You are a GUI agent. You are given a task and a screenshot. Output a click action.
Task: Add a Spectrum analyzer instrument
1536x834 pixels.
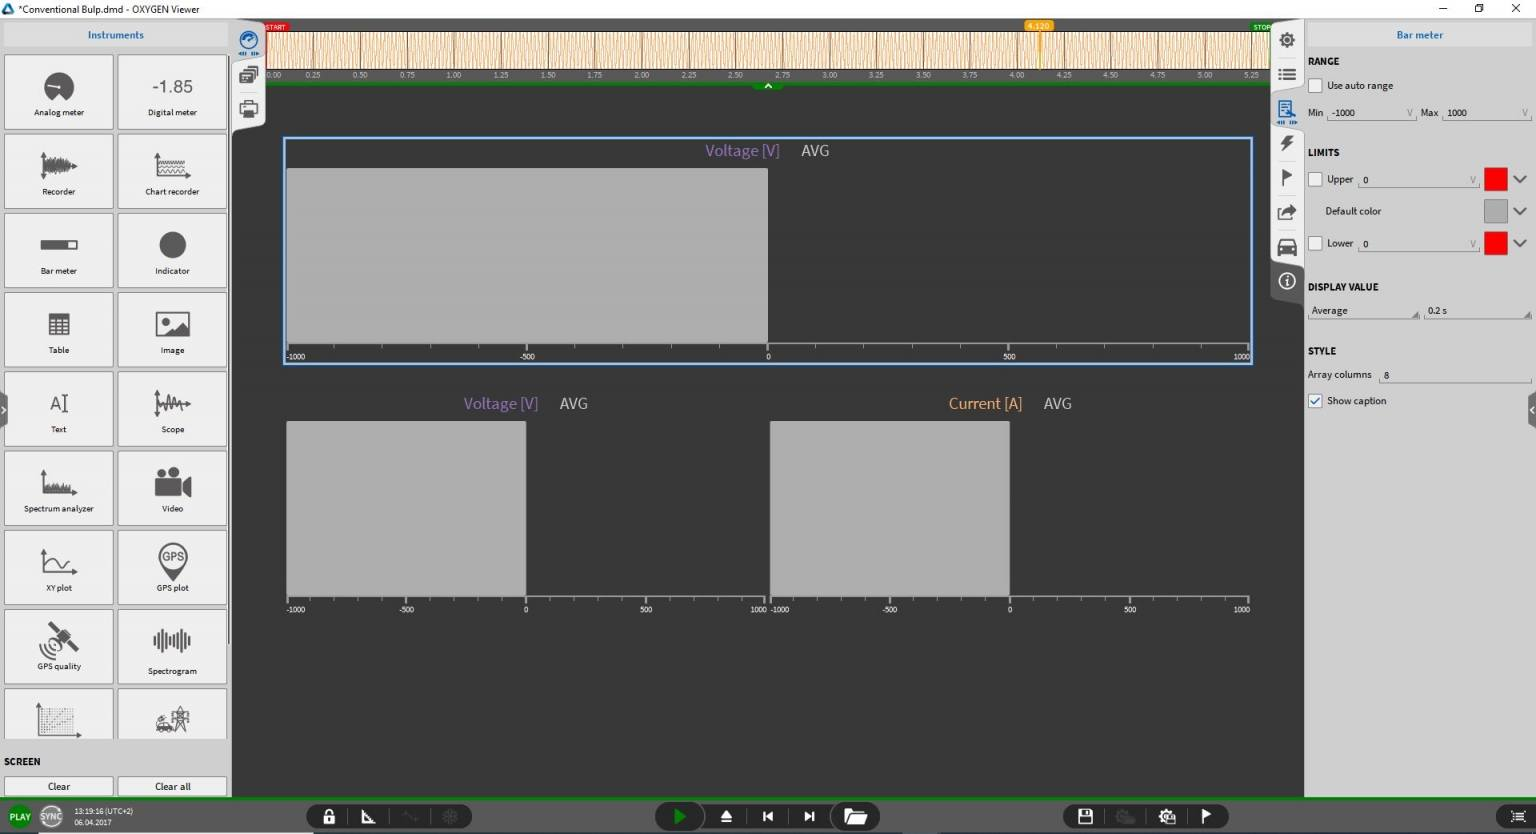point(59,488)
